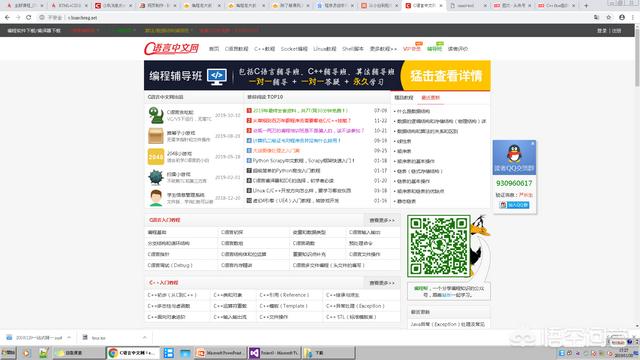Open the green number 1 ranked article link

click(300, 110)
